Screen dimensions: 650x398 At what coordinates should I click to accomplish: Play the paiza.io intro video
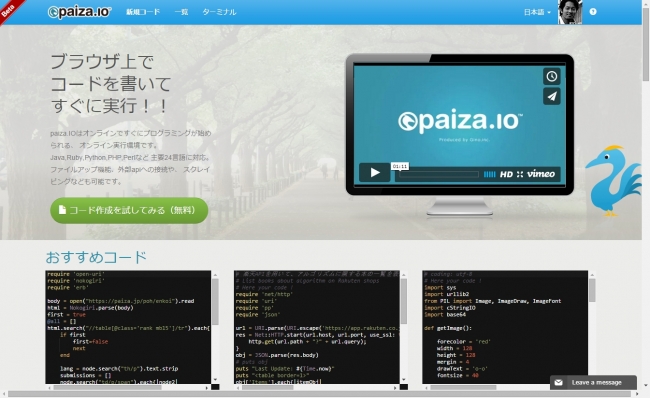(x=375, y=172)
